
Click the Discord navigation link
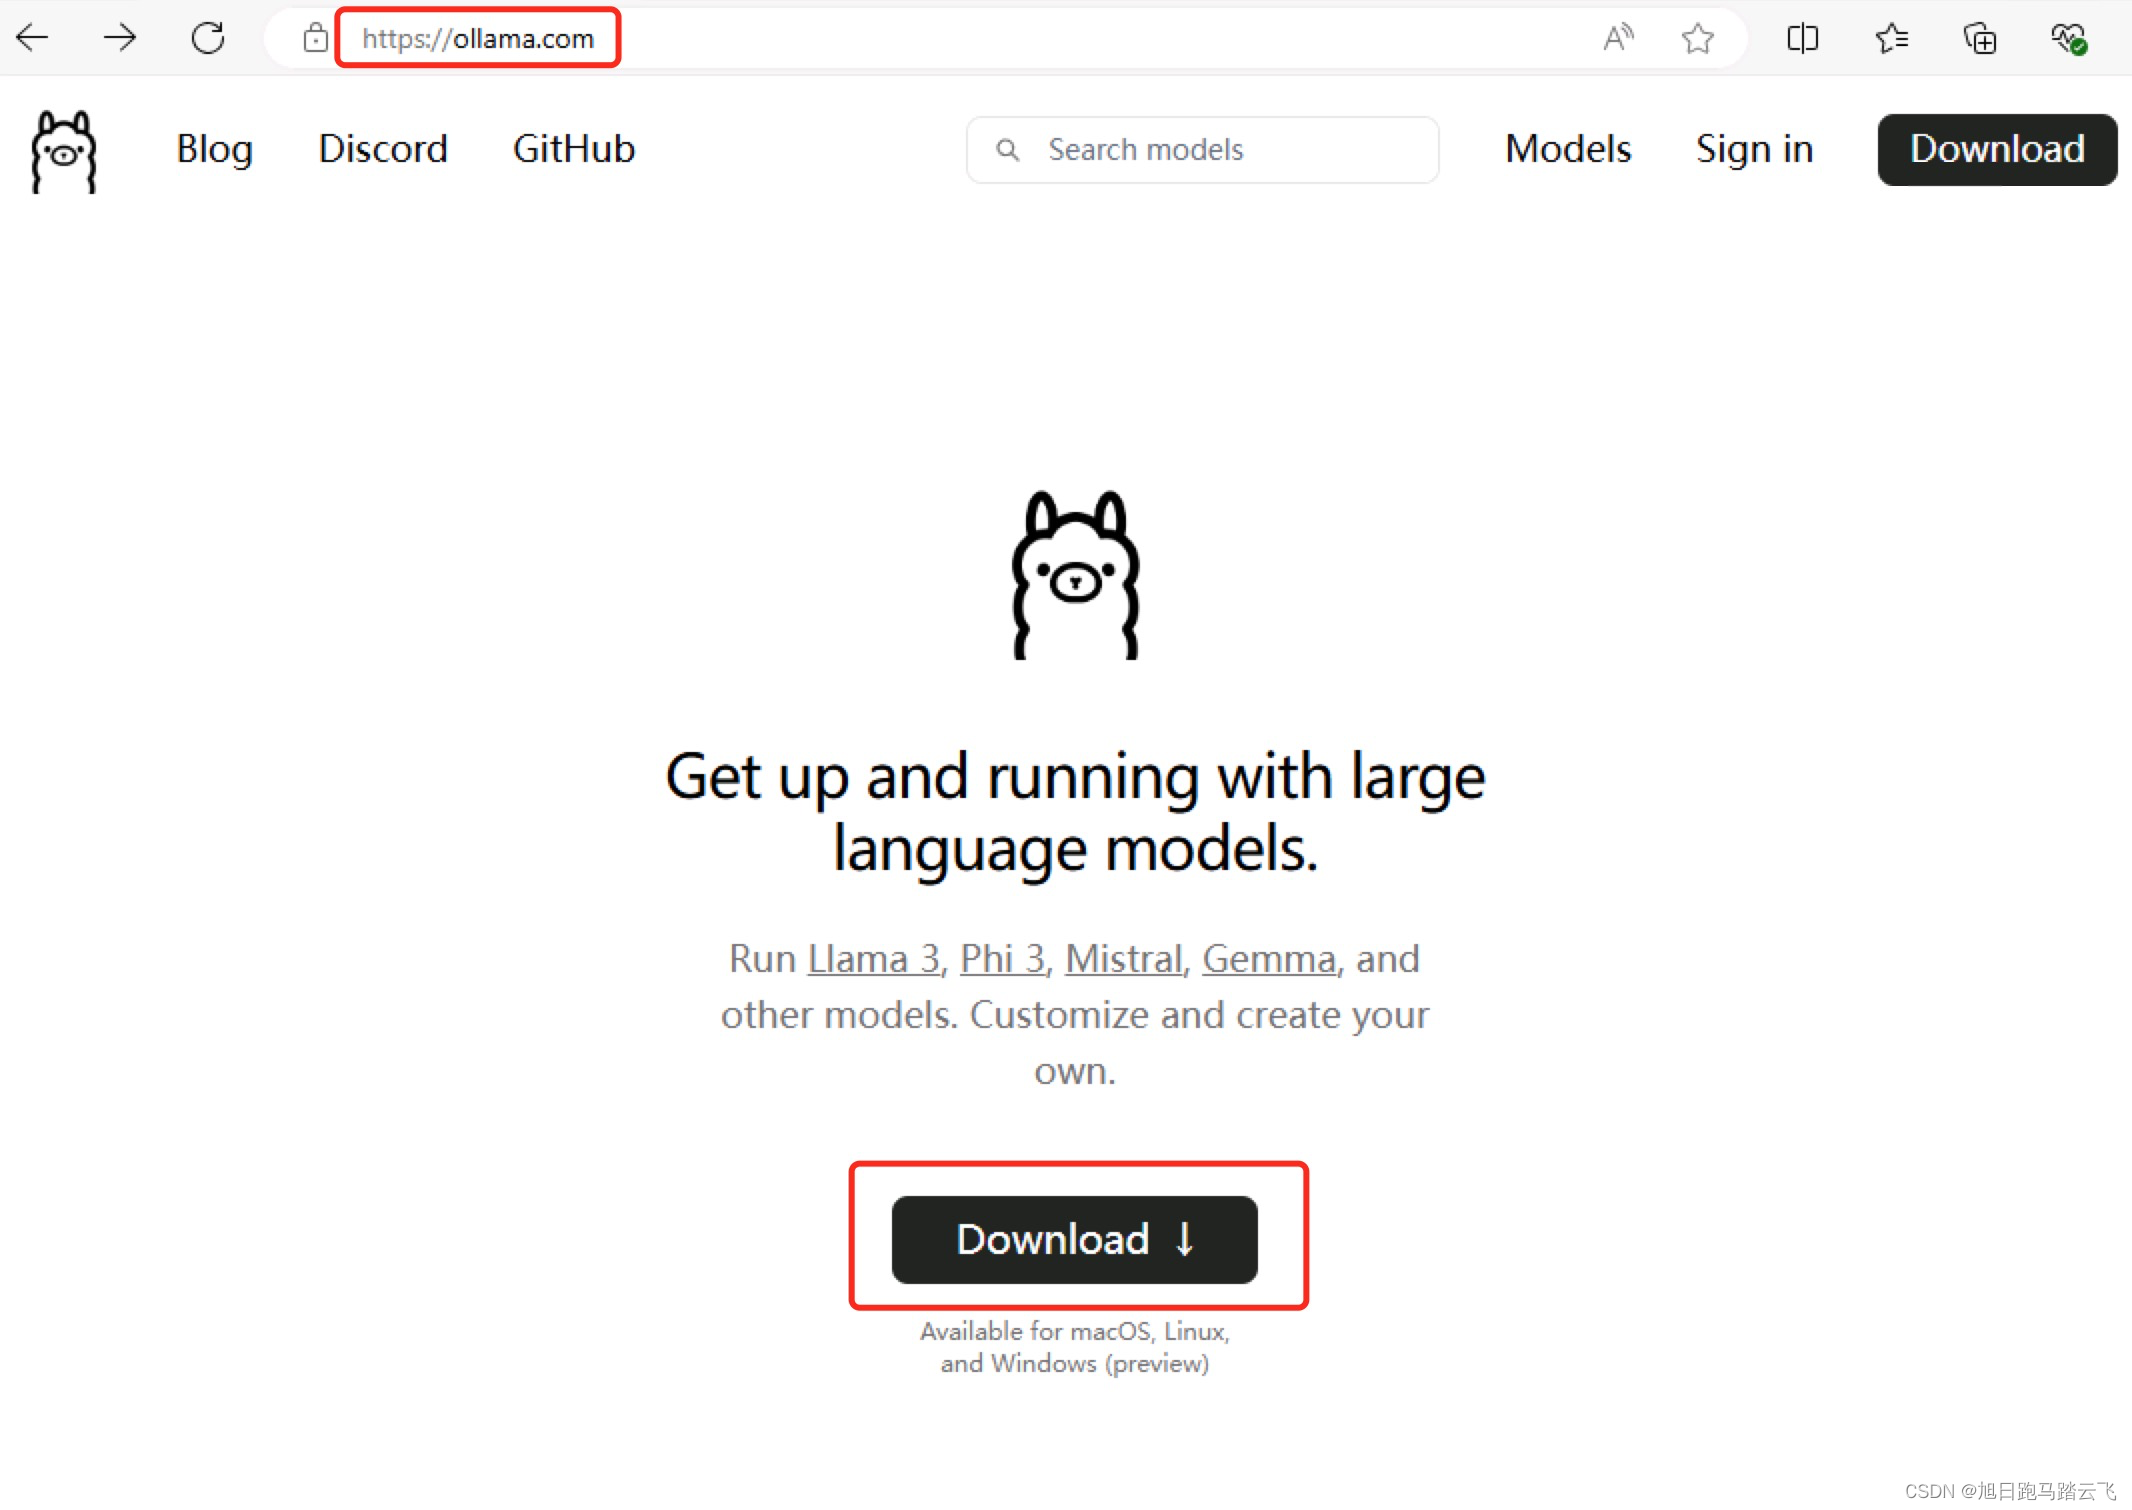coord(384,149)
